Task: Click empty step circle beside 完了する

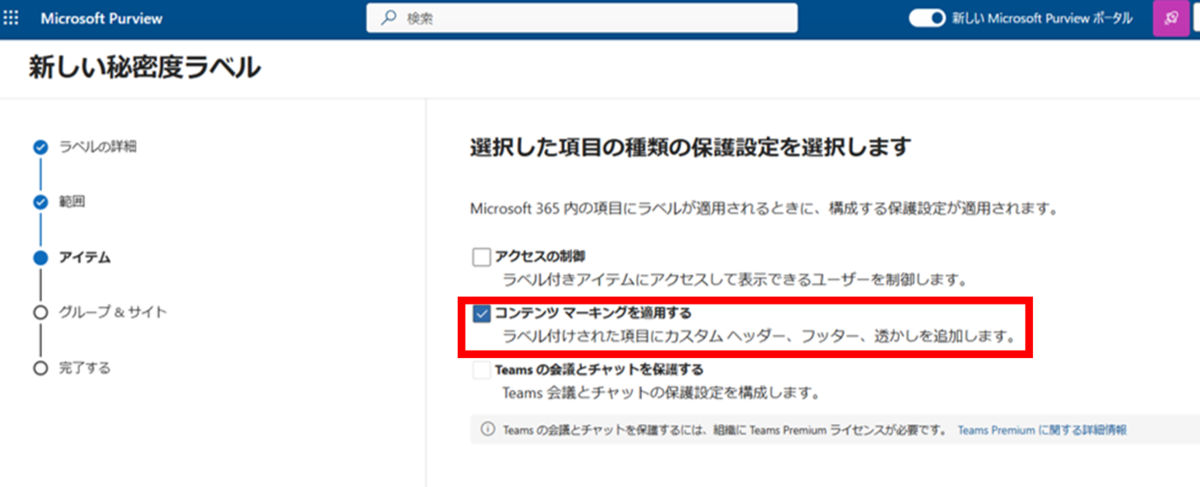Action: click(40, 368)
